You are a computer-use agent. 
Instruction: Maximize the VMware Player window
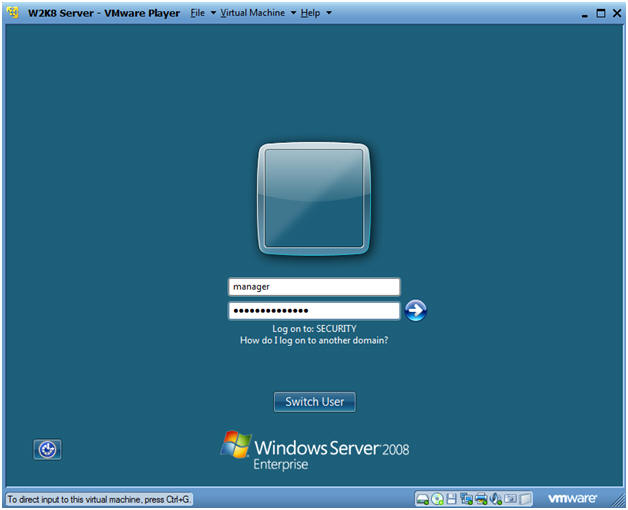601,13
